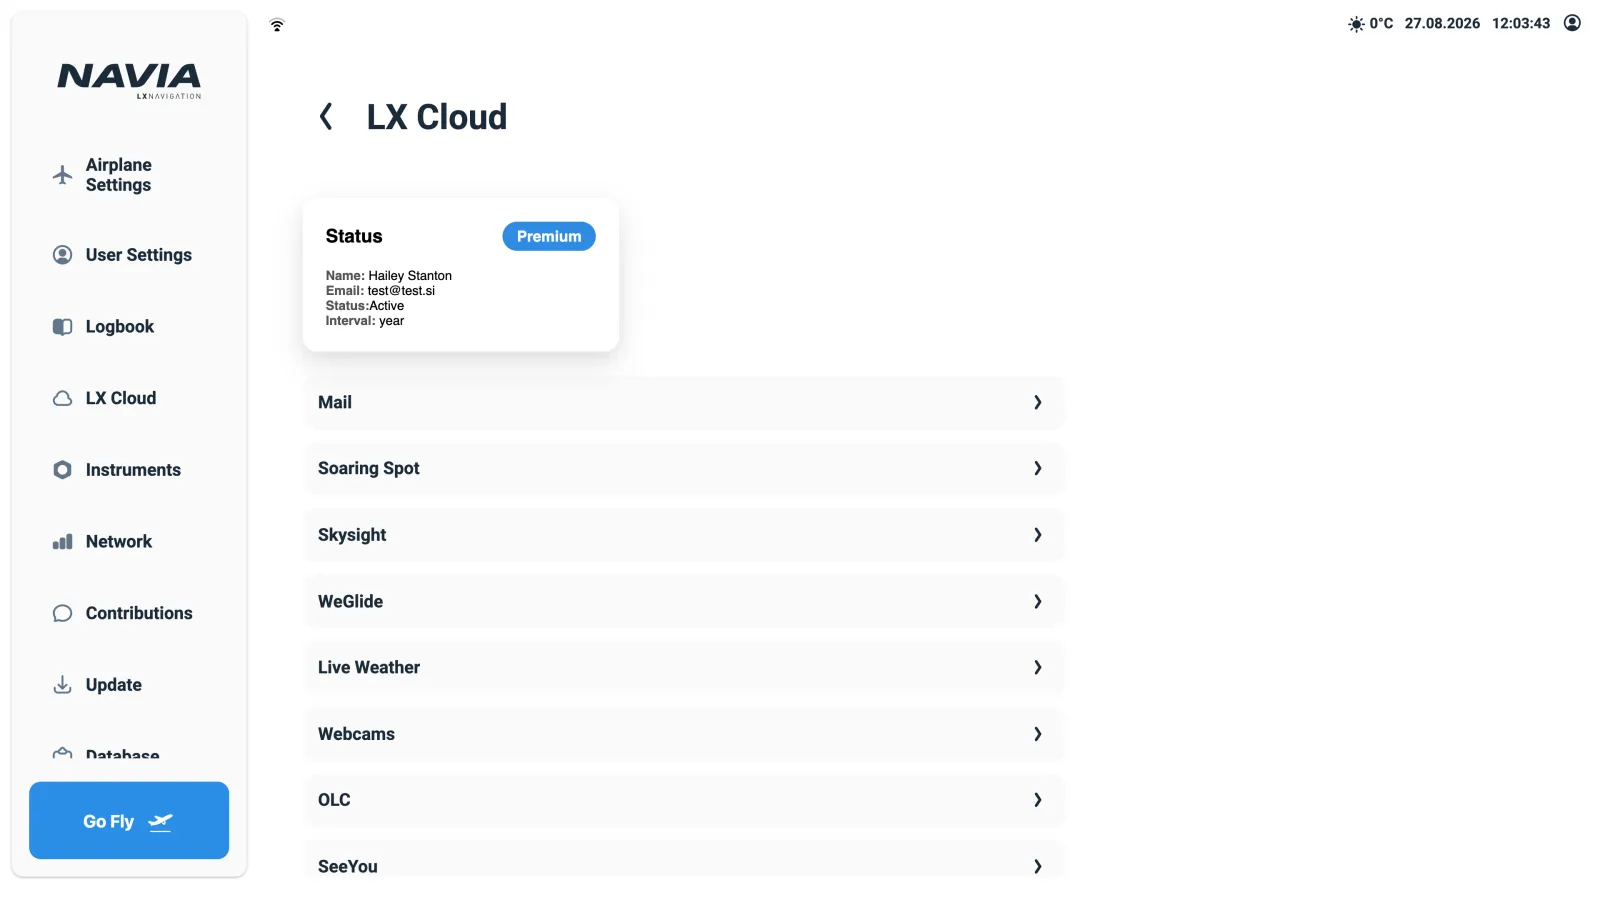Click the Status card heading
Viewport: 1600px width, 900px height.
click(354, 236)
